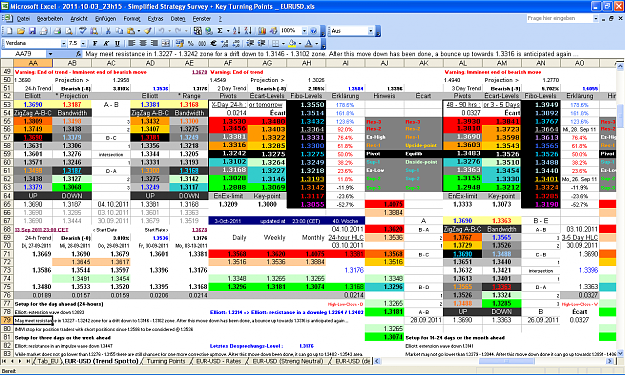The image size is (625, 375).
Task: Open the font size 7.5 dropdown
Action: click(83, 43)
